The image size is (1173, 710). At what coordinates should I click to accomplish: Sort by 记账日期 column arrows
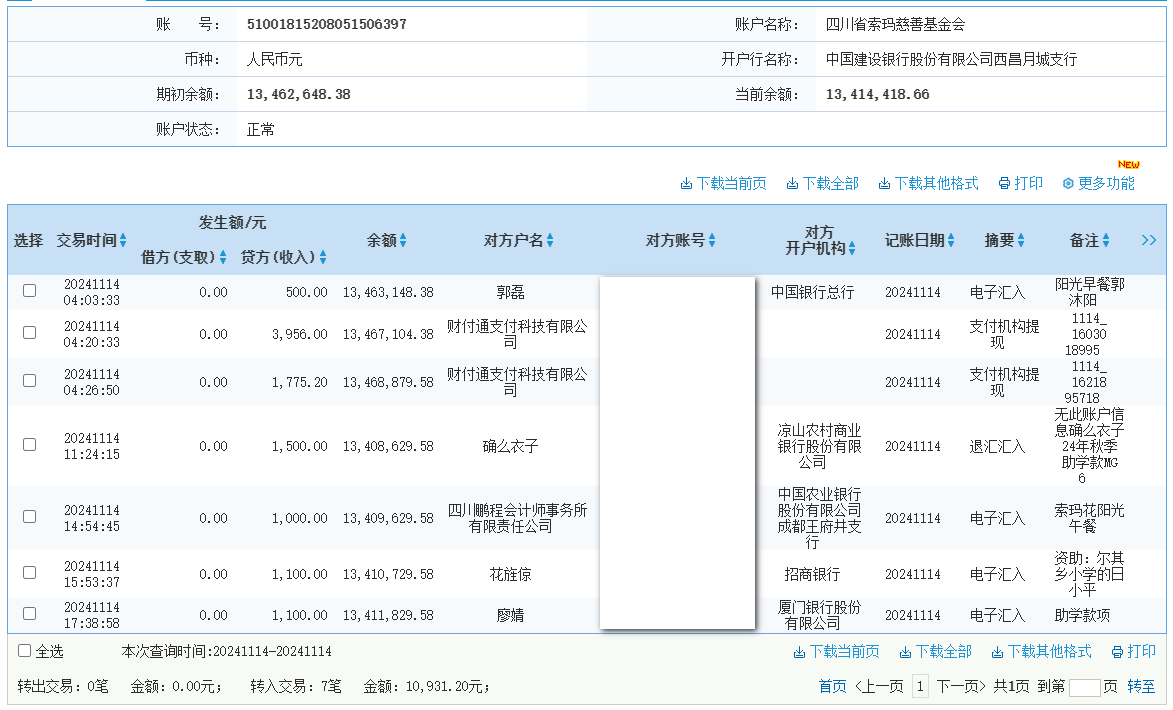tap(951, 240)
